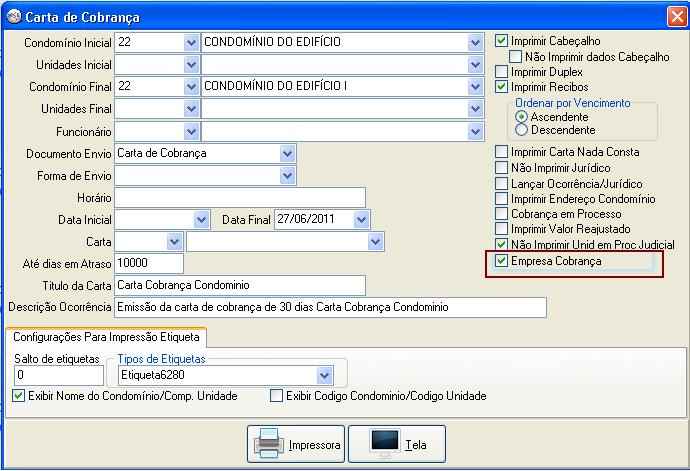Open the Documento Envio dropdown
Image resolution: width=690 pixels, height=471 pixels.
click(288, 153)
